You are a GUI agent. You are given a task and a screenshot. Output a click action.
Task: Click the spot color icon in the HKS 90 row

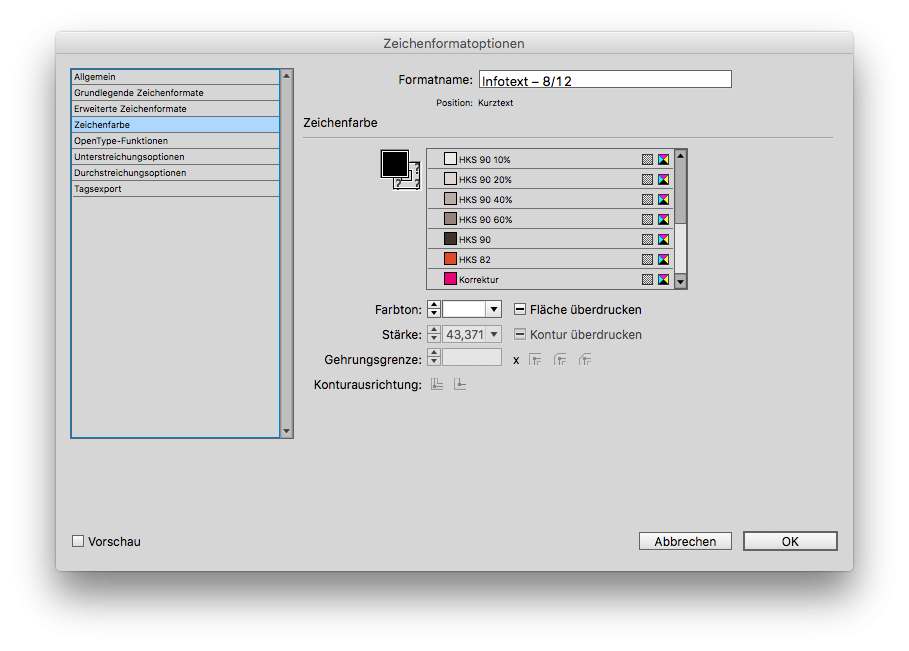coord(648,239)
